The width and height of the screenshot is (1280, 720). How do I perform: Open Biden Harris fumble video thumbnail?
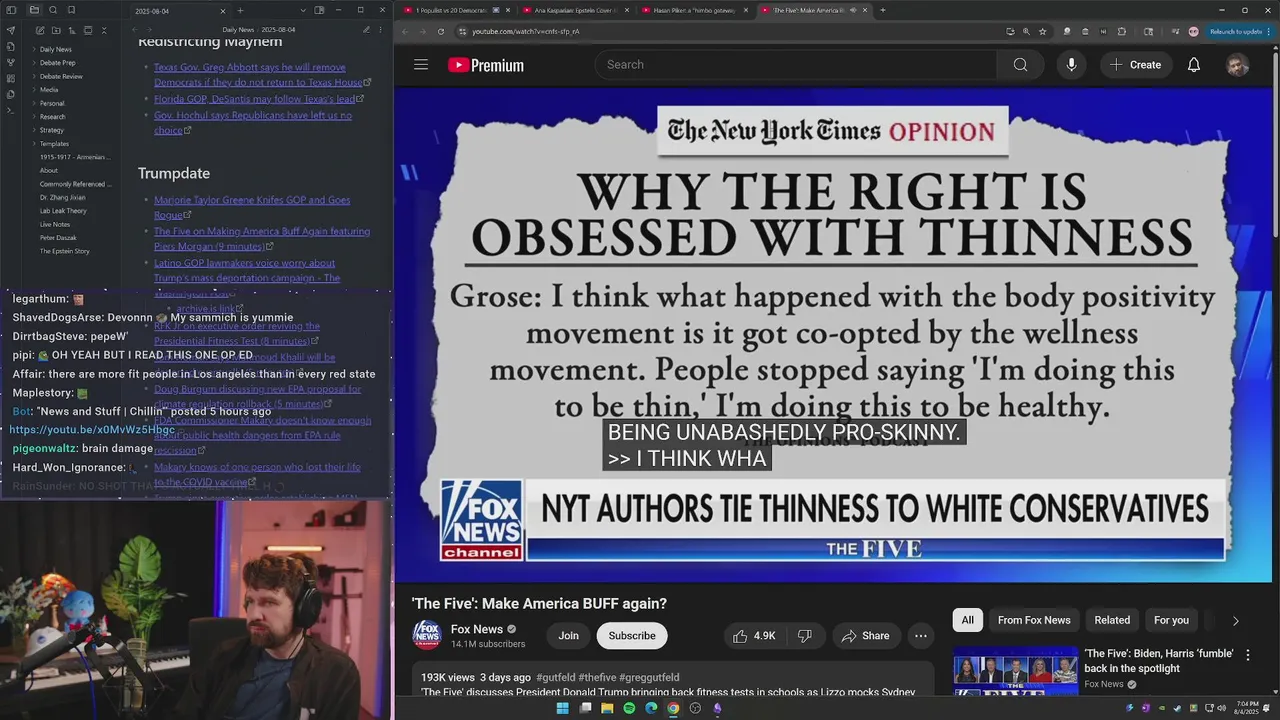[1016, 670]
